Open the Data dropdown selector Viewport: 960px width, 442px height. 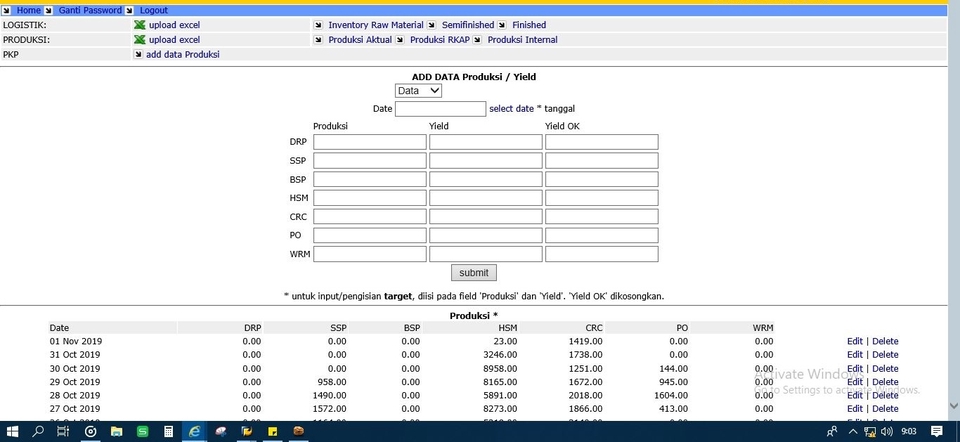418,91
